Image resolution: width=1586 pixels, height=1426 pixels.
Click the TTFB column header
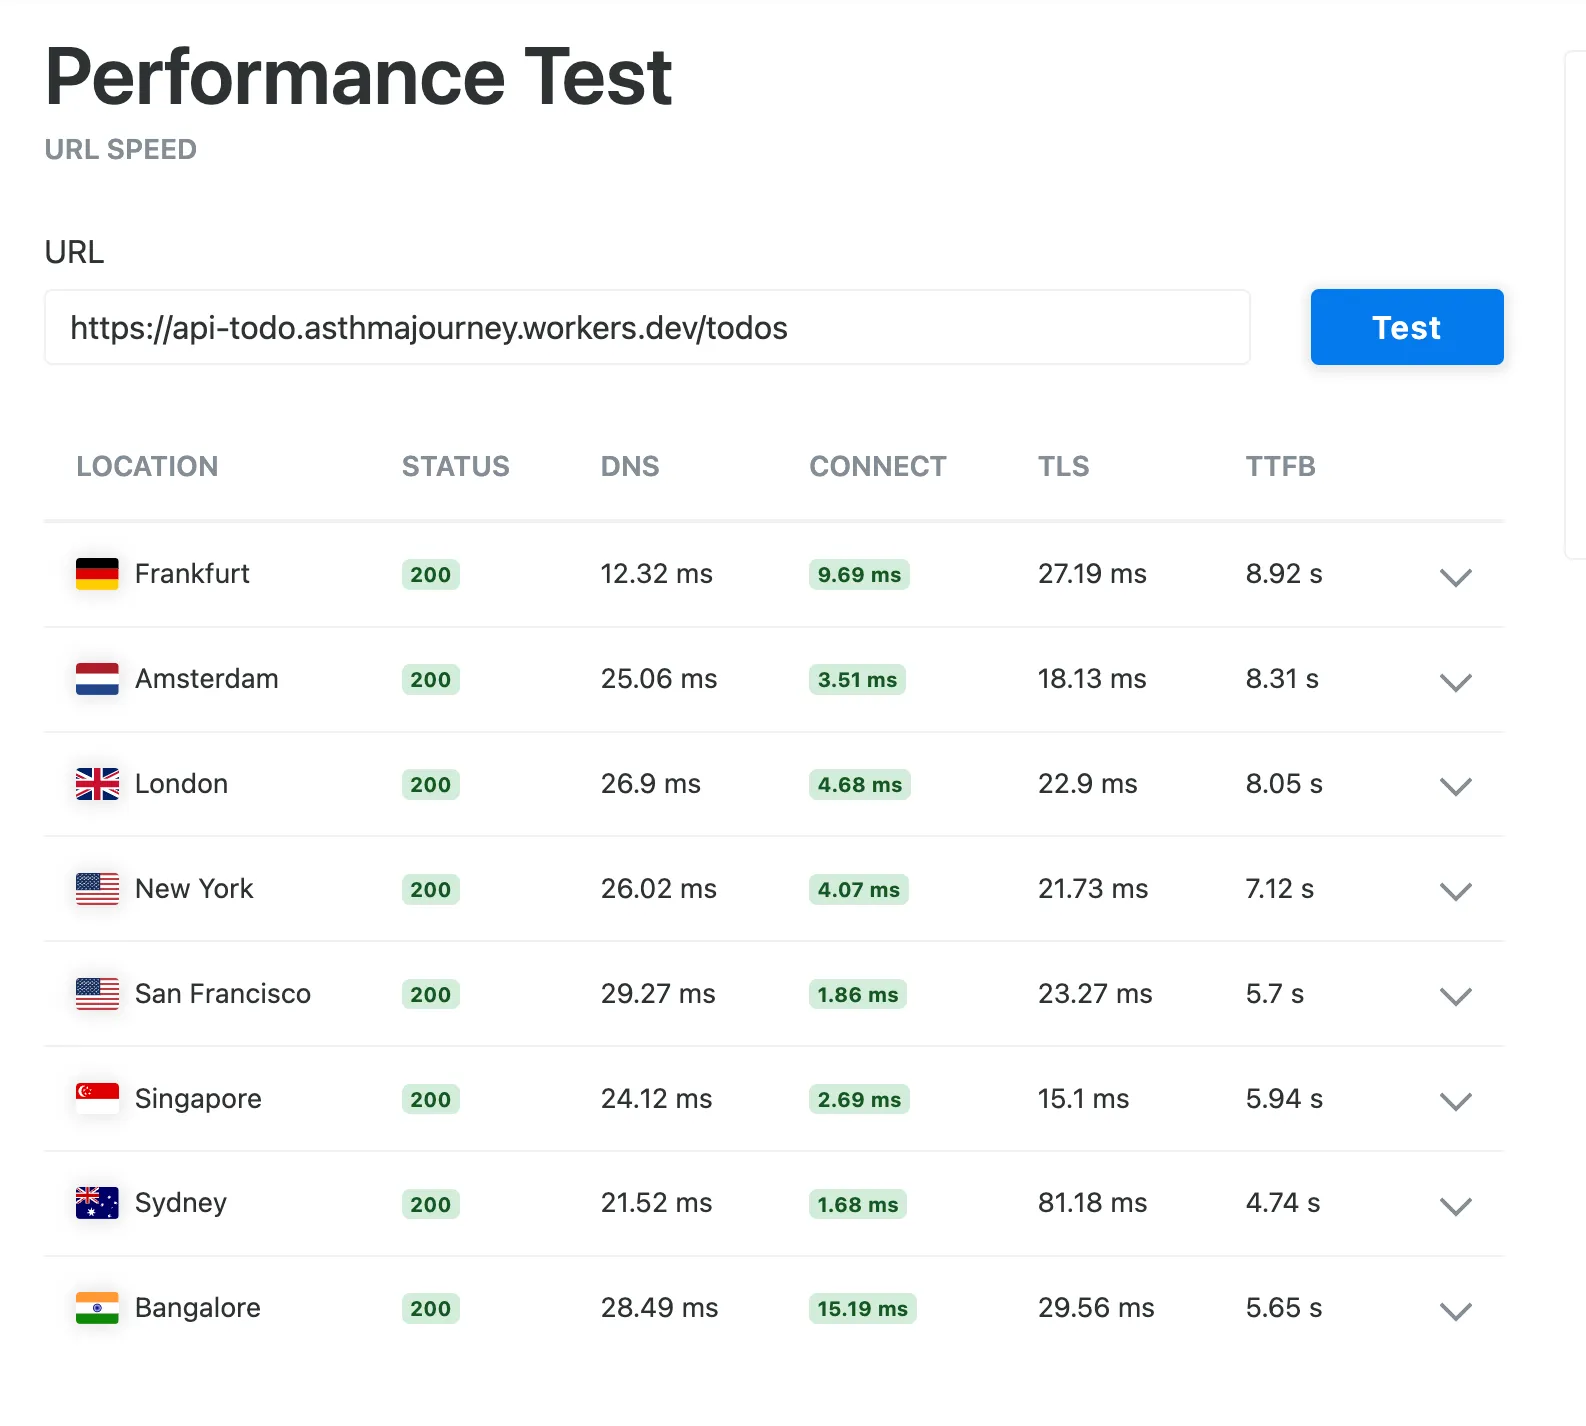tap(1280, 467)
